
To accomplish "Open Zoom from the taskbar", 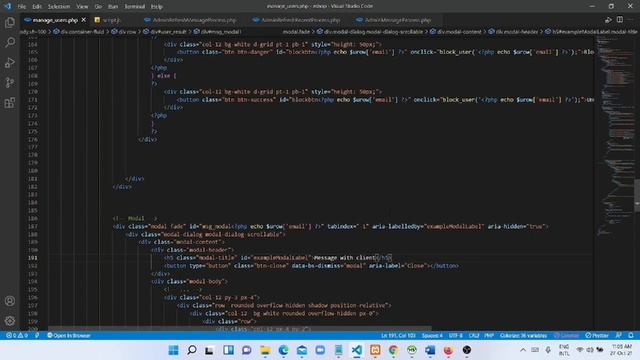I will pos(320,350).
